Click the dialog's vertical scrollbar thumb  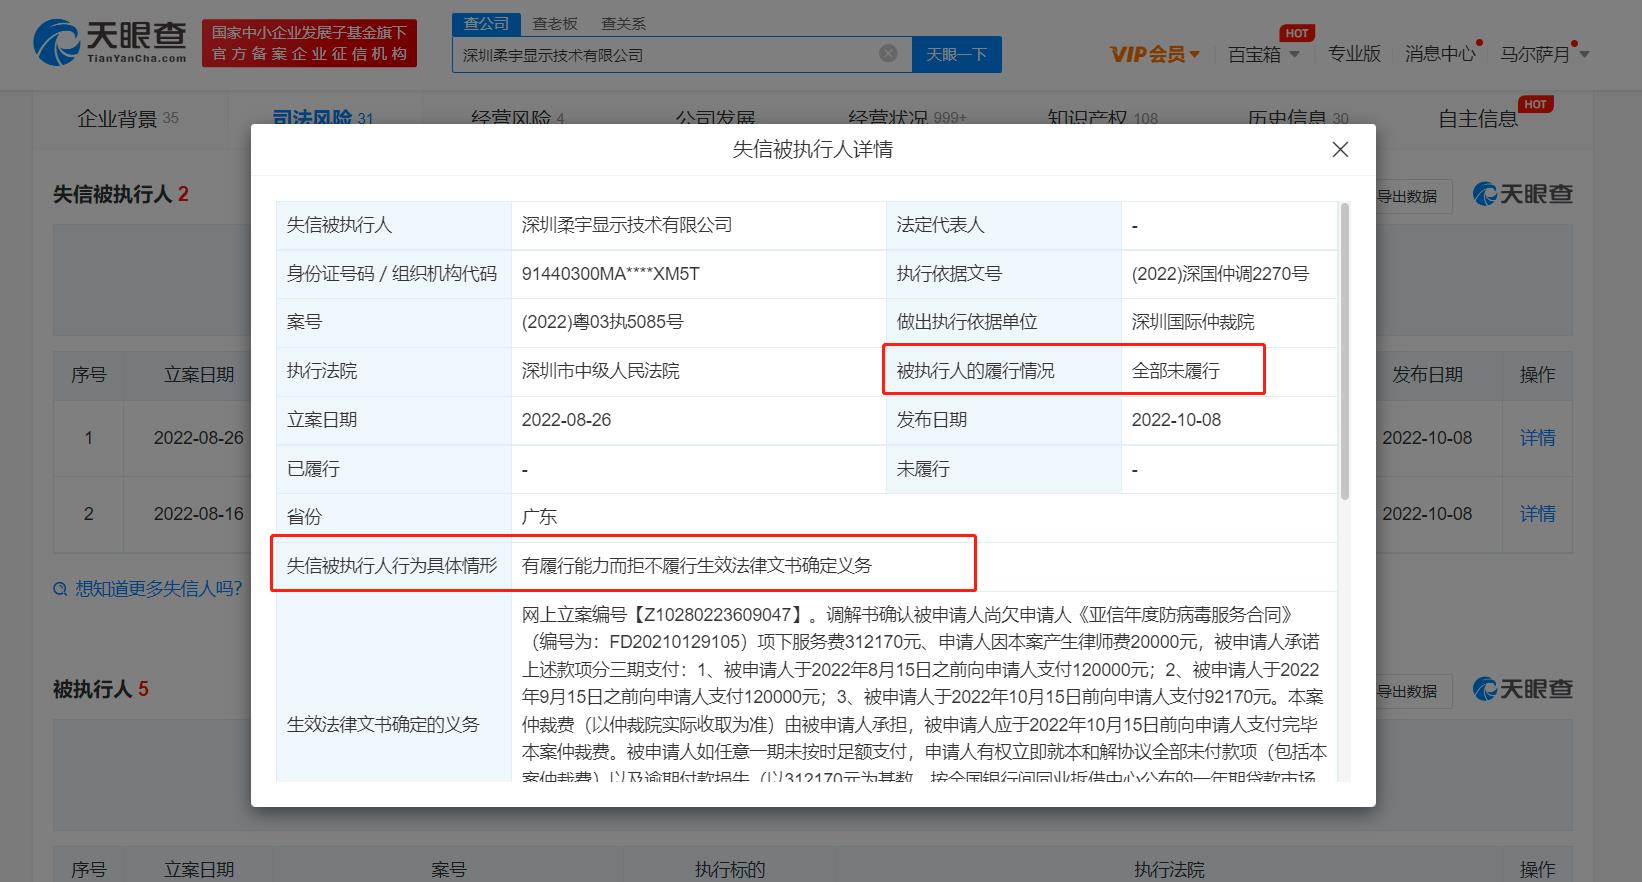pyautogui.click(x=1345, y=350)
